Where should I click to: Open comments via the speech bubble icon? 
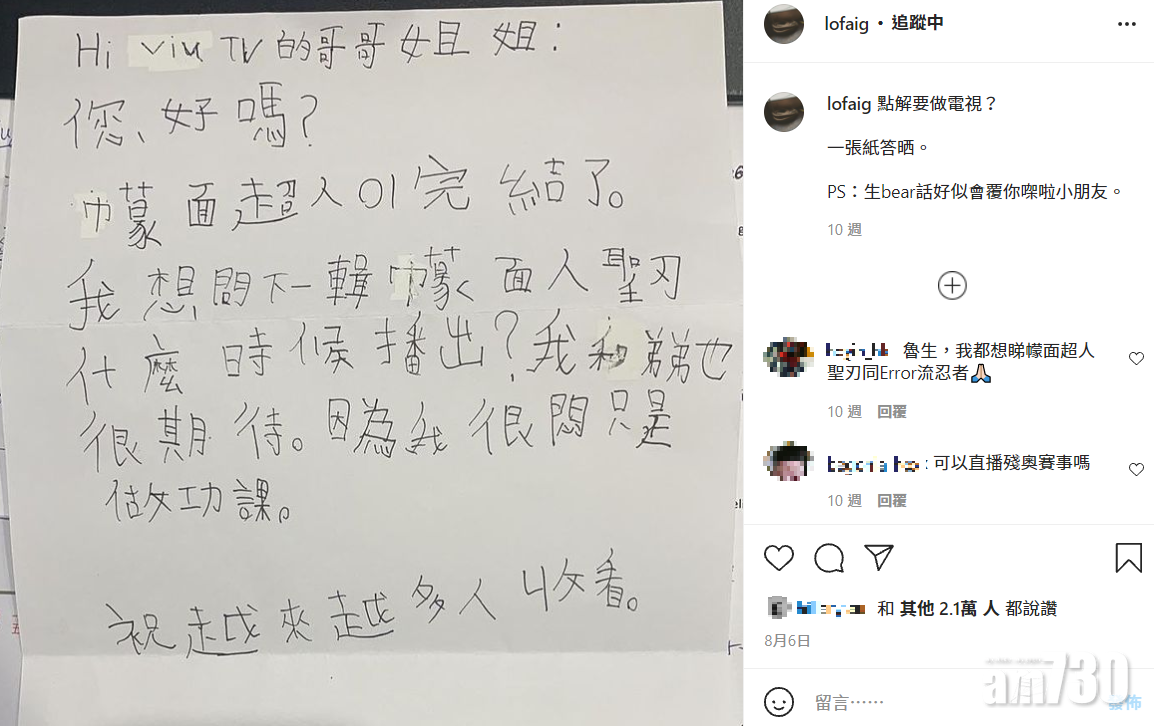coord(829,558)
